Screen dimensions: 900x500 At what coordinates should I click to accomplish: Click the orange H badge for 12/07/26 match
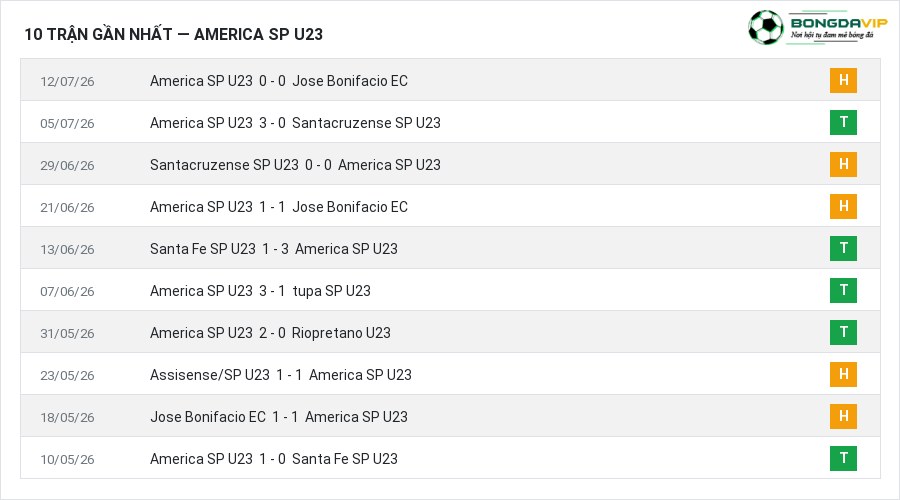843,80
